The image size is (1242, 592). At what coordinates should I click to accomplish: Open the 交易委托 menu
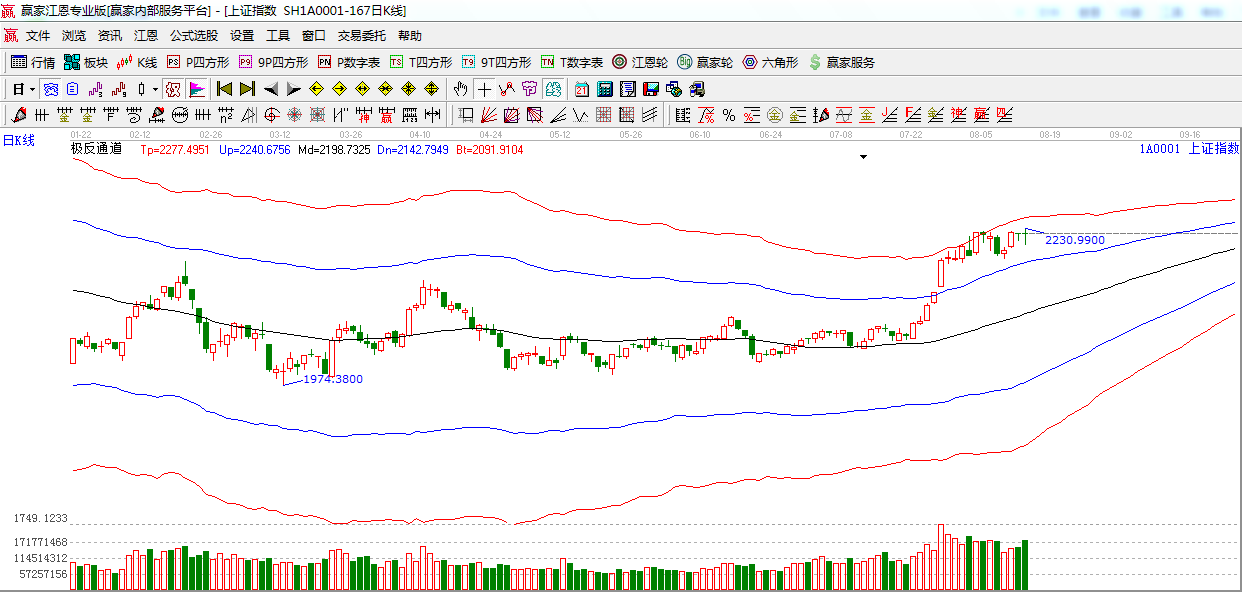[x=361, y=35]
